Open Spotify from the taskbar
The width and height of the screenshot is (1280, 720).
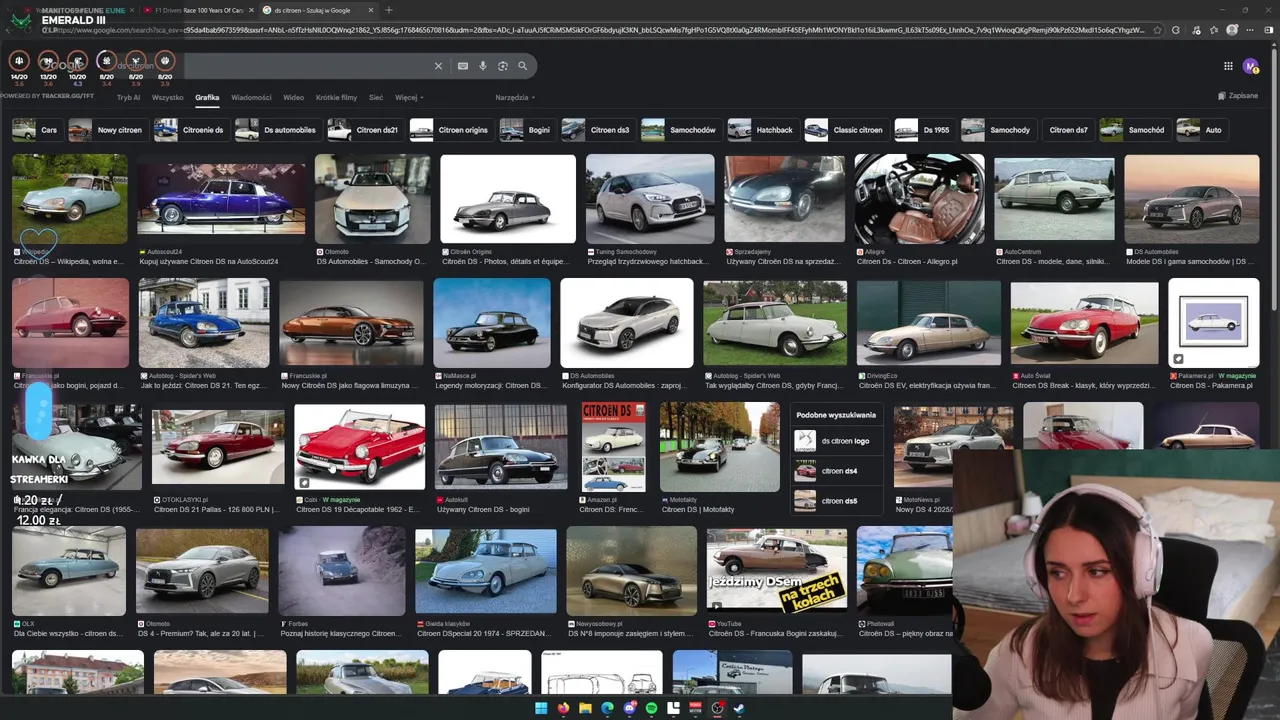click(x=651, y=708)
